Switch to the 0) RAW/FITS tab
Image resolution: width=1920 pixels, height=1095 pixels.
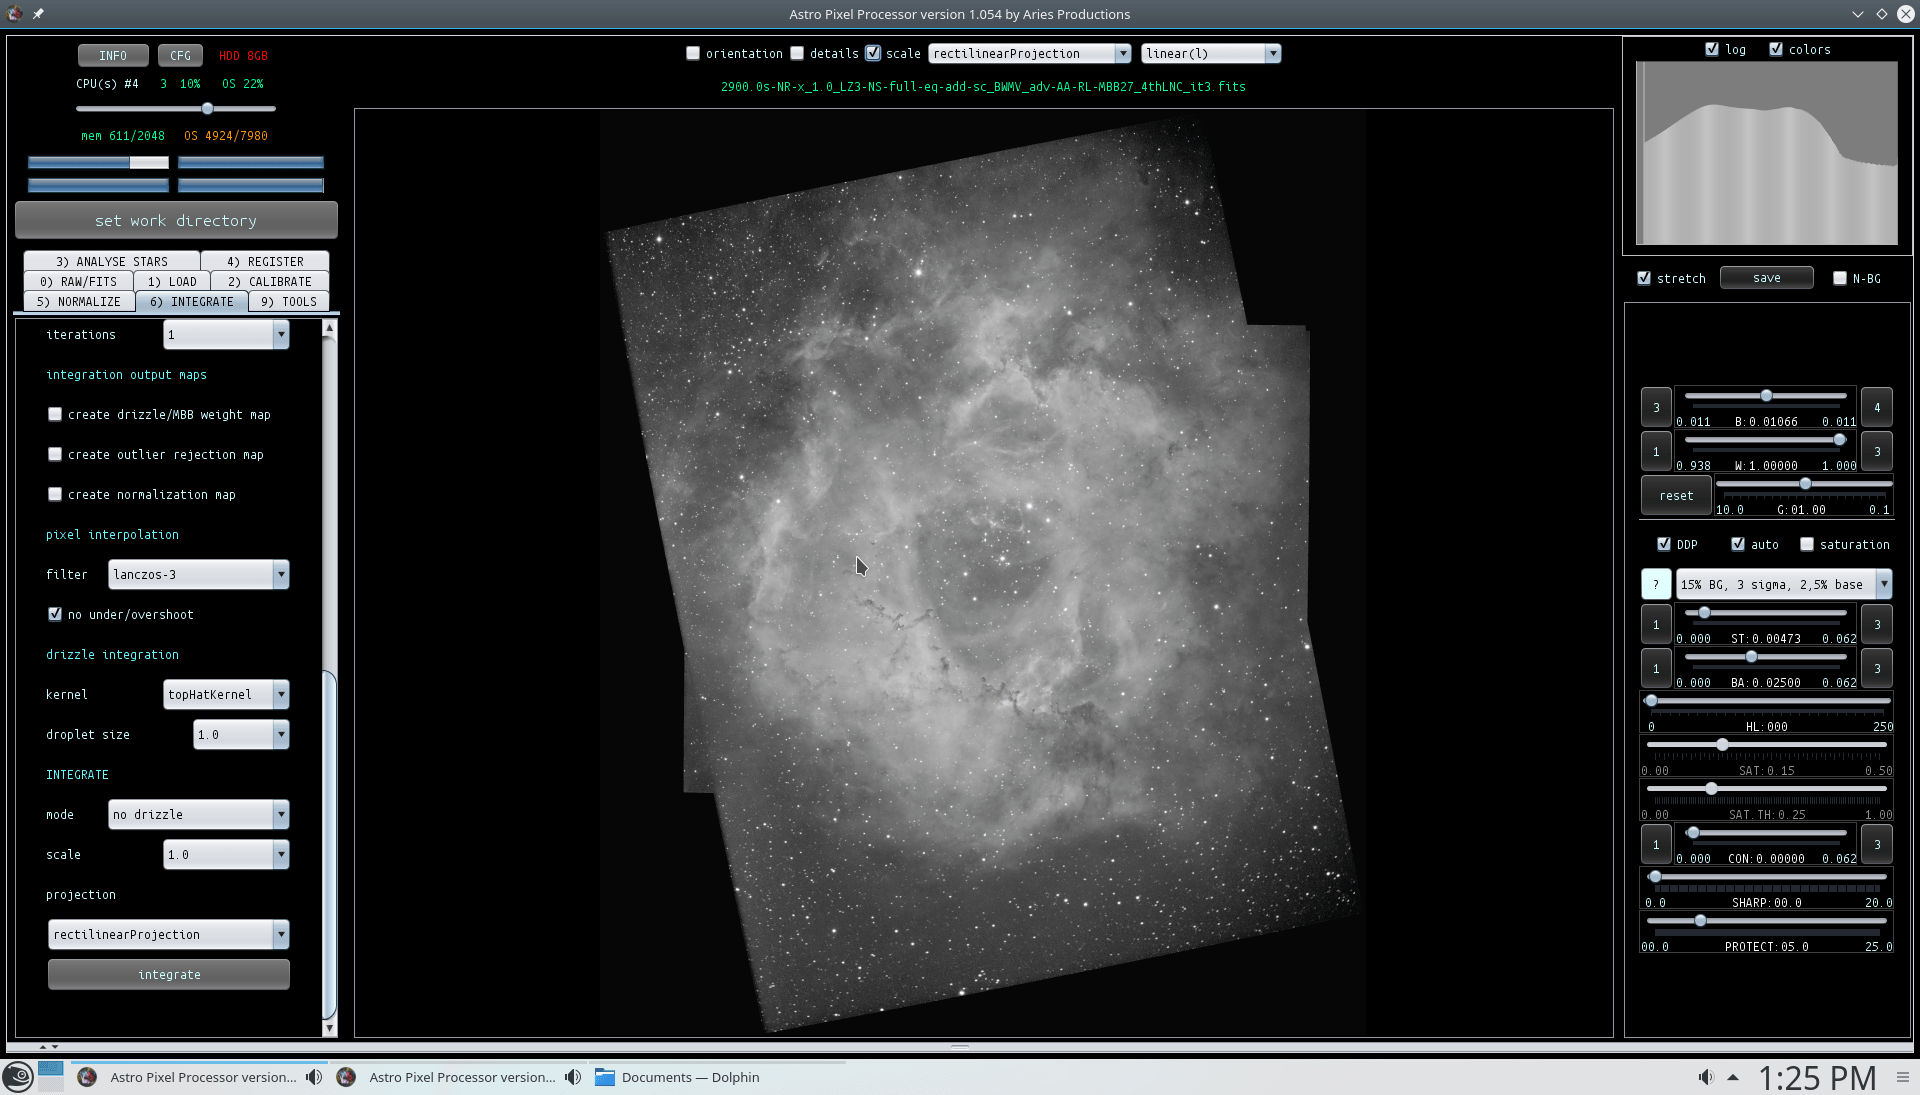coord(78,281)
